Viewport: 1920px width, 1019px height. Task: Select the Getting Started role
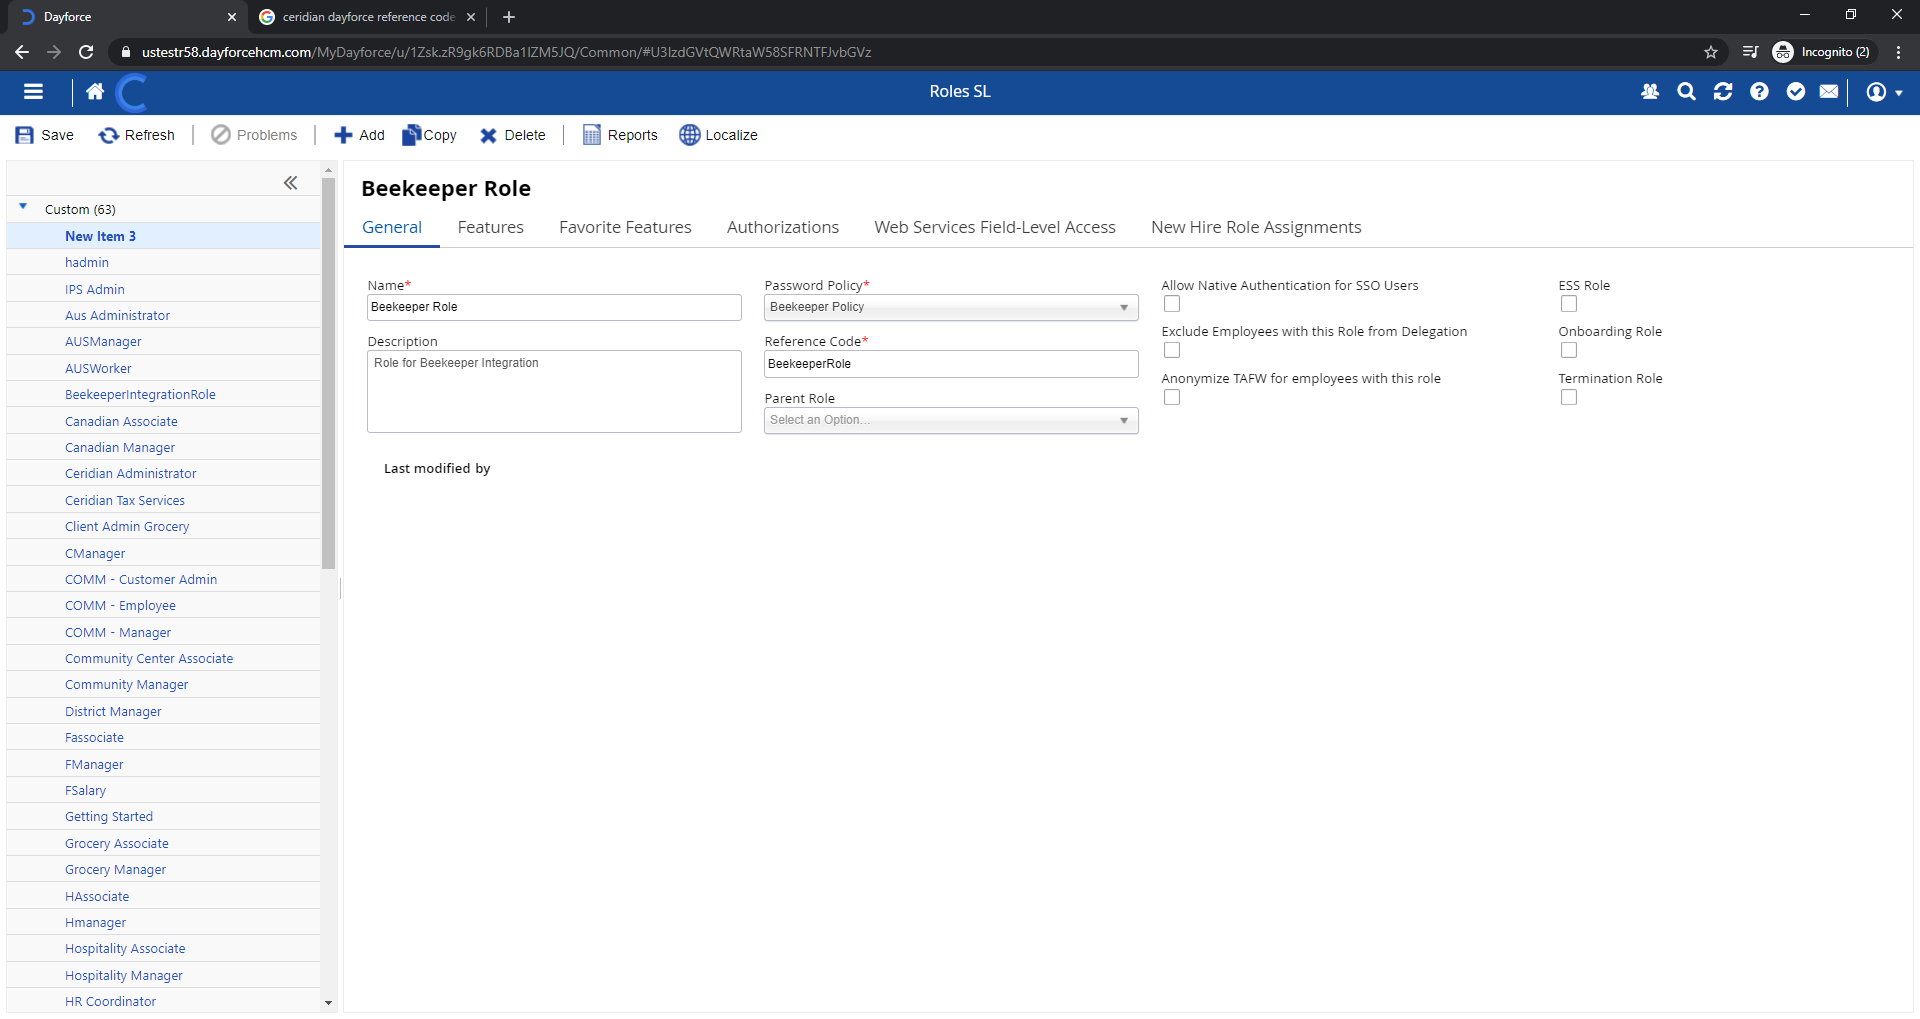(109, 817)
